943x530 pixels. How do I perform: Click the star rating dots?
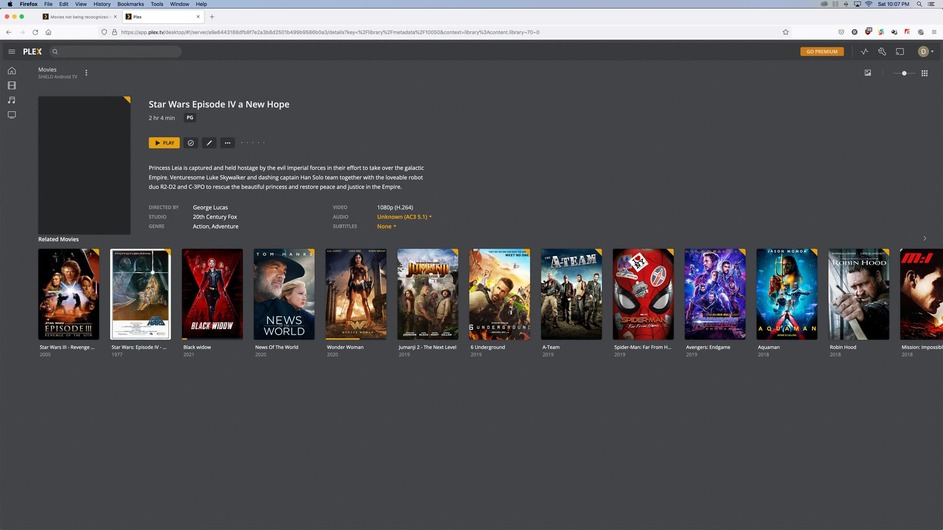tap(253, 143)
